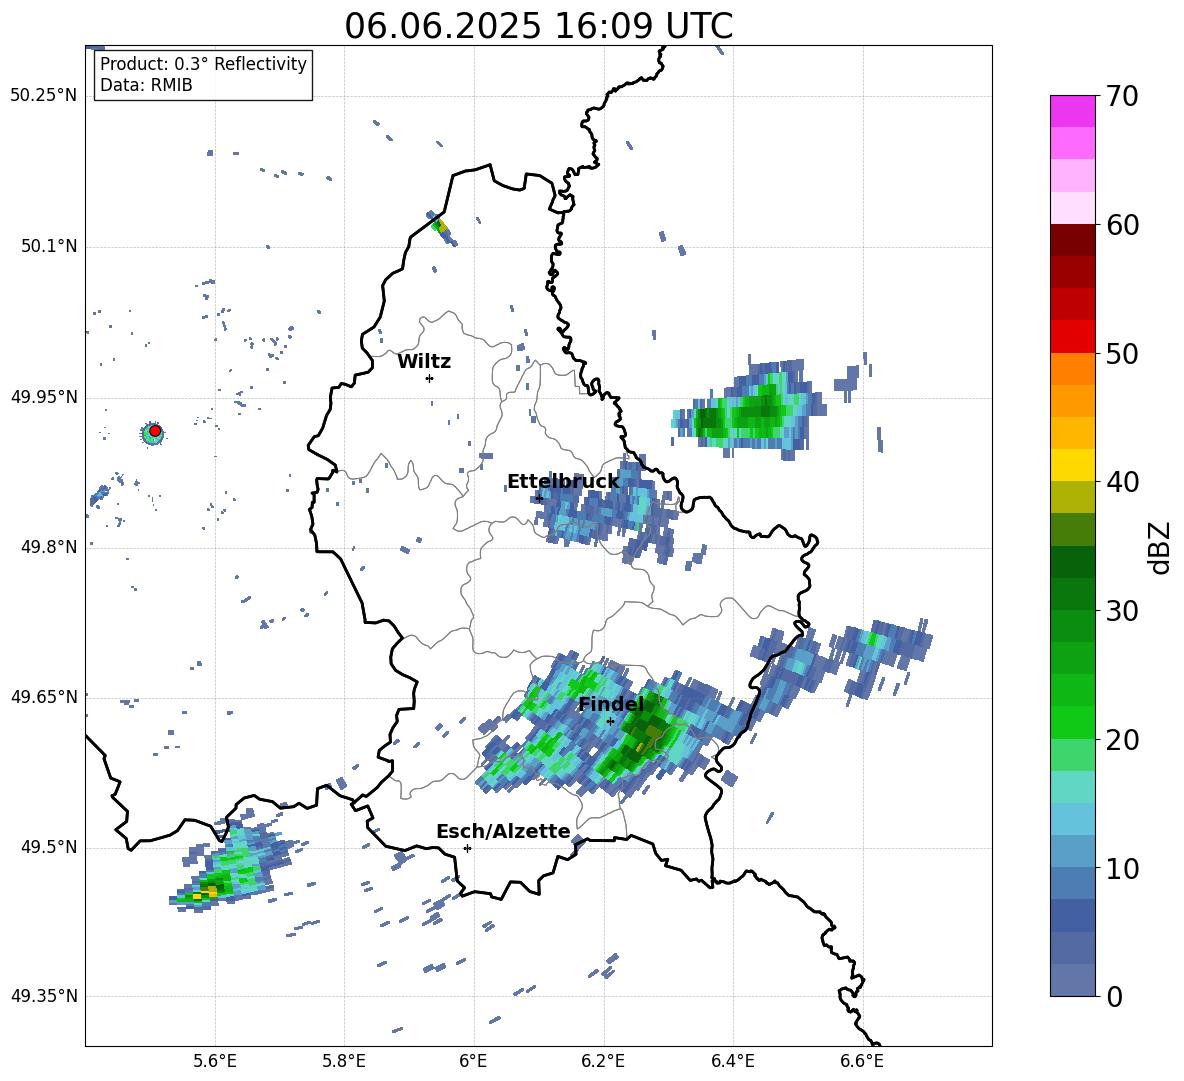Viewport: 1184px width, 1081px height.
Task: Click the 10 colorbar tick label
Action: coord(1122,868)
